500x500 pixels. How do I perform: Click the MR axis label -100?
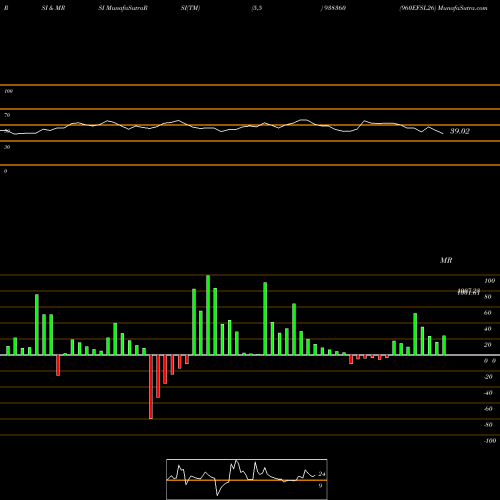point(490,441)
